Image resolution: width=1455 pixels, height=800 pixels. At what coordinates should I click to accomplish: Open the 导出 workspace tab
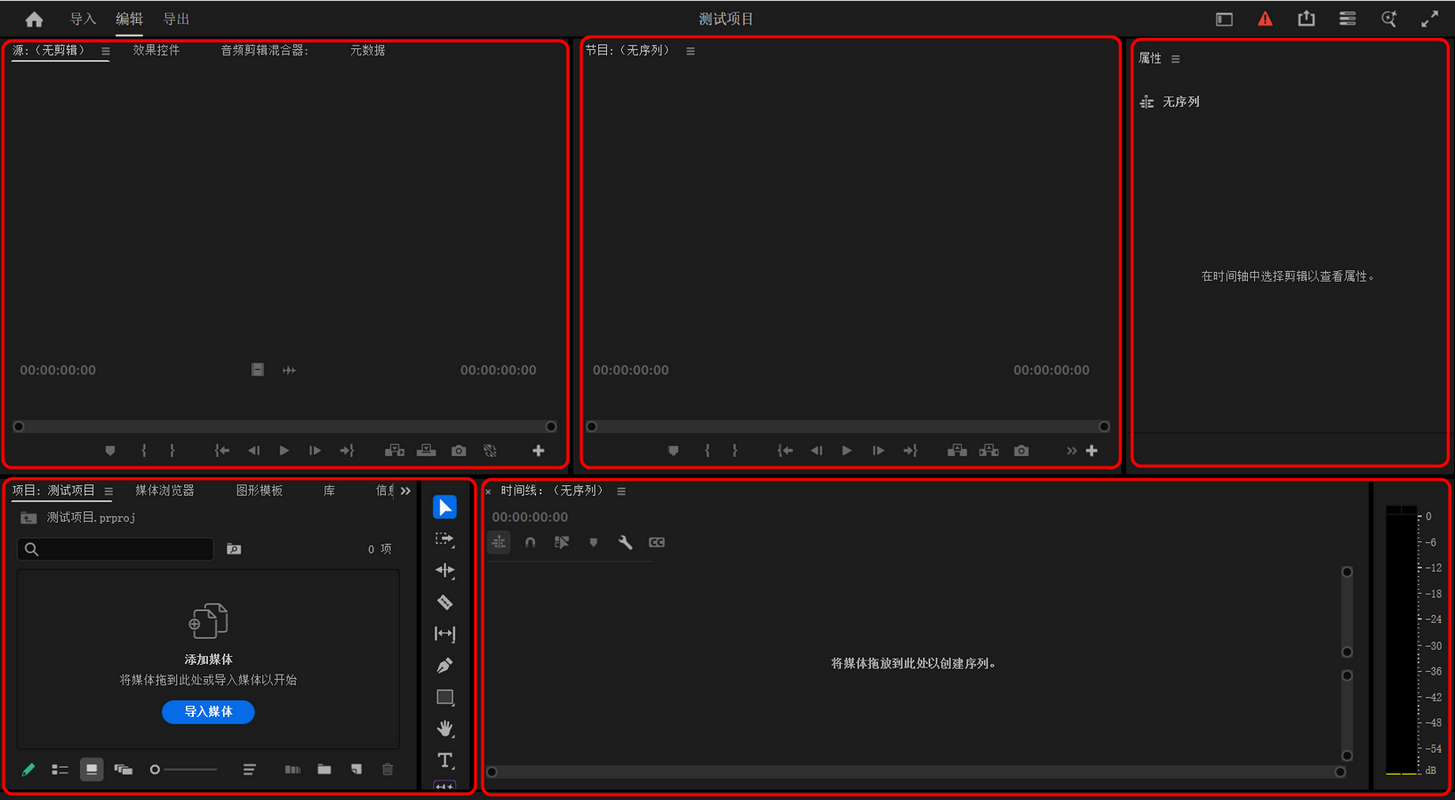[x=176, y=19]
